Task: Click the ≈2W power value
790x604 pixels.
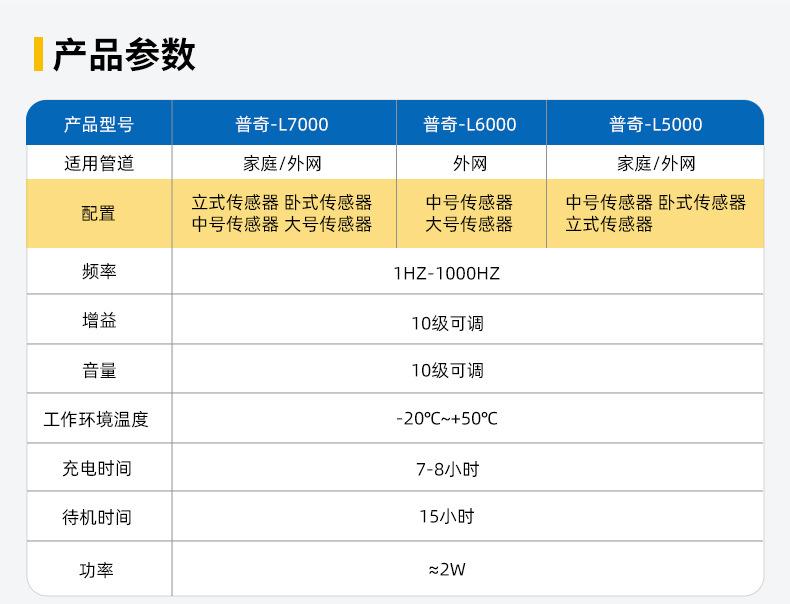Action: click(x=446, y=570)
